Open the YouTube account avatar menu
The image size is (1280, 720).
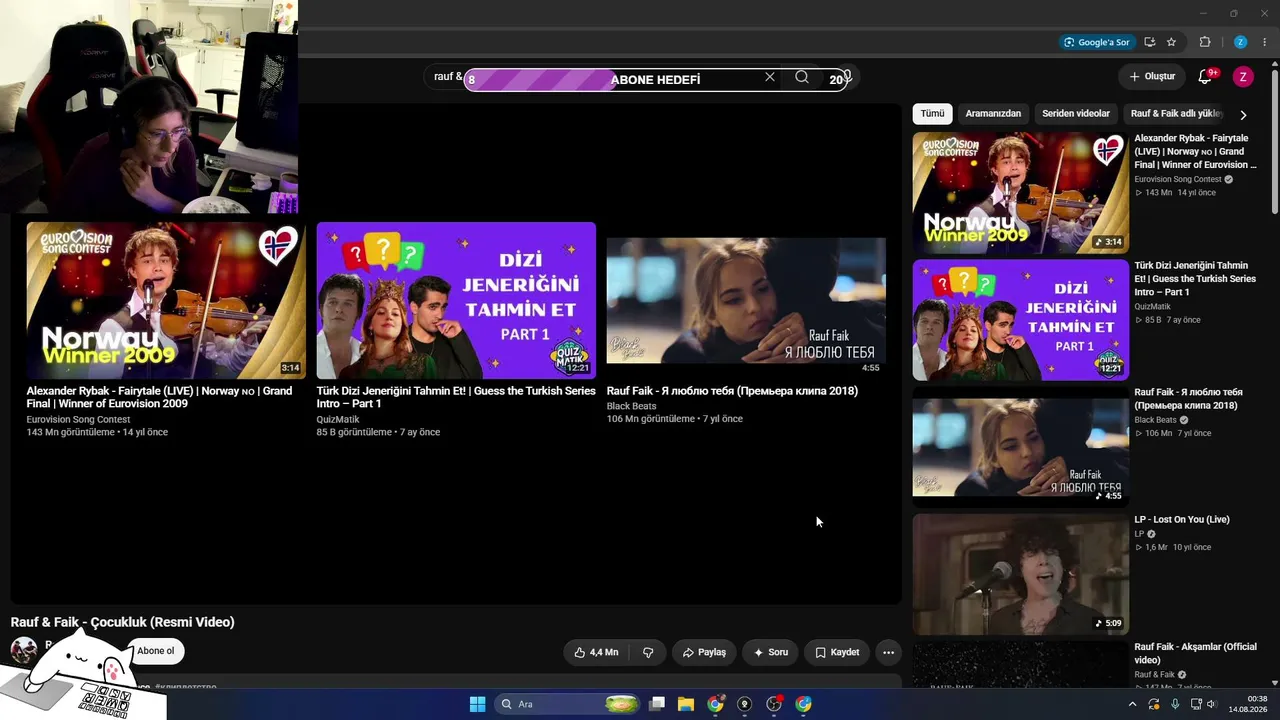pyautogui.click(x=1243, y=77)
